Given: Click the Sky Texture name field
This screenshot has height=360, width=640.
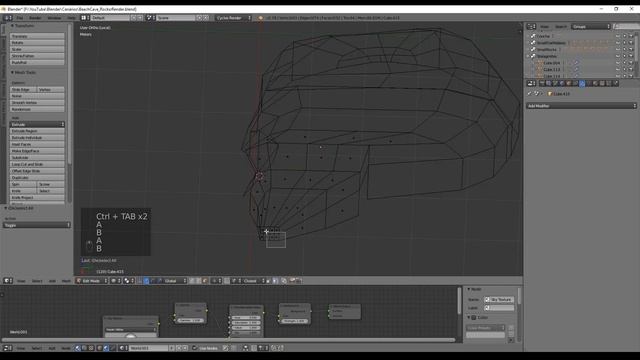Looking at the screenshot, I should (499, 299).
